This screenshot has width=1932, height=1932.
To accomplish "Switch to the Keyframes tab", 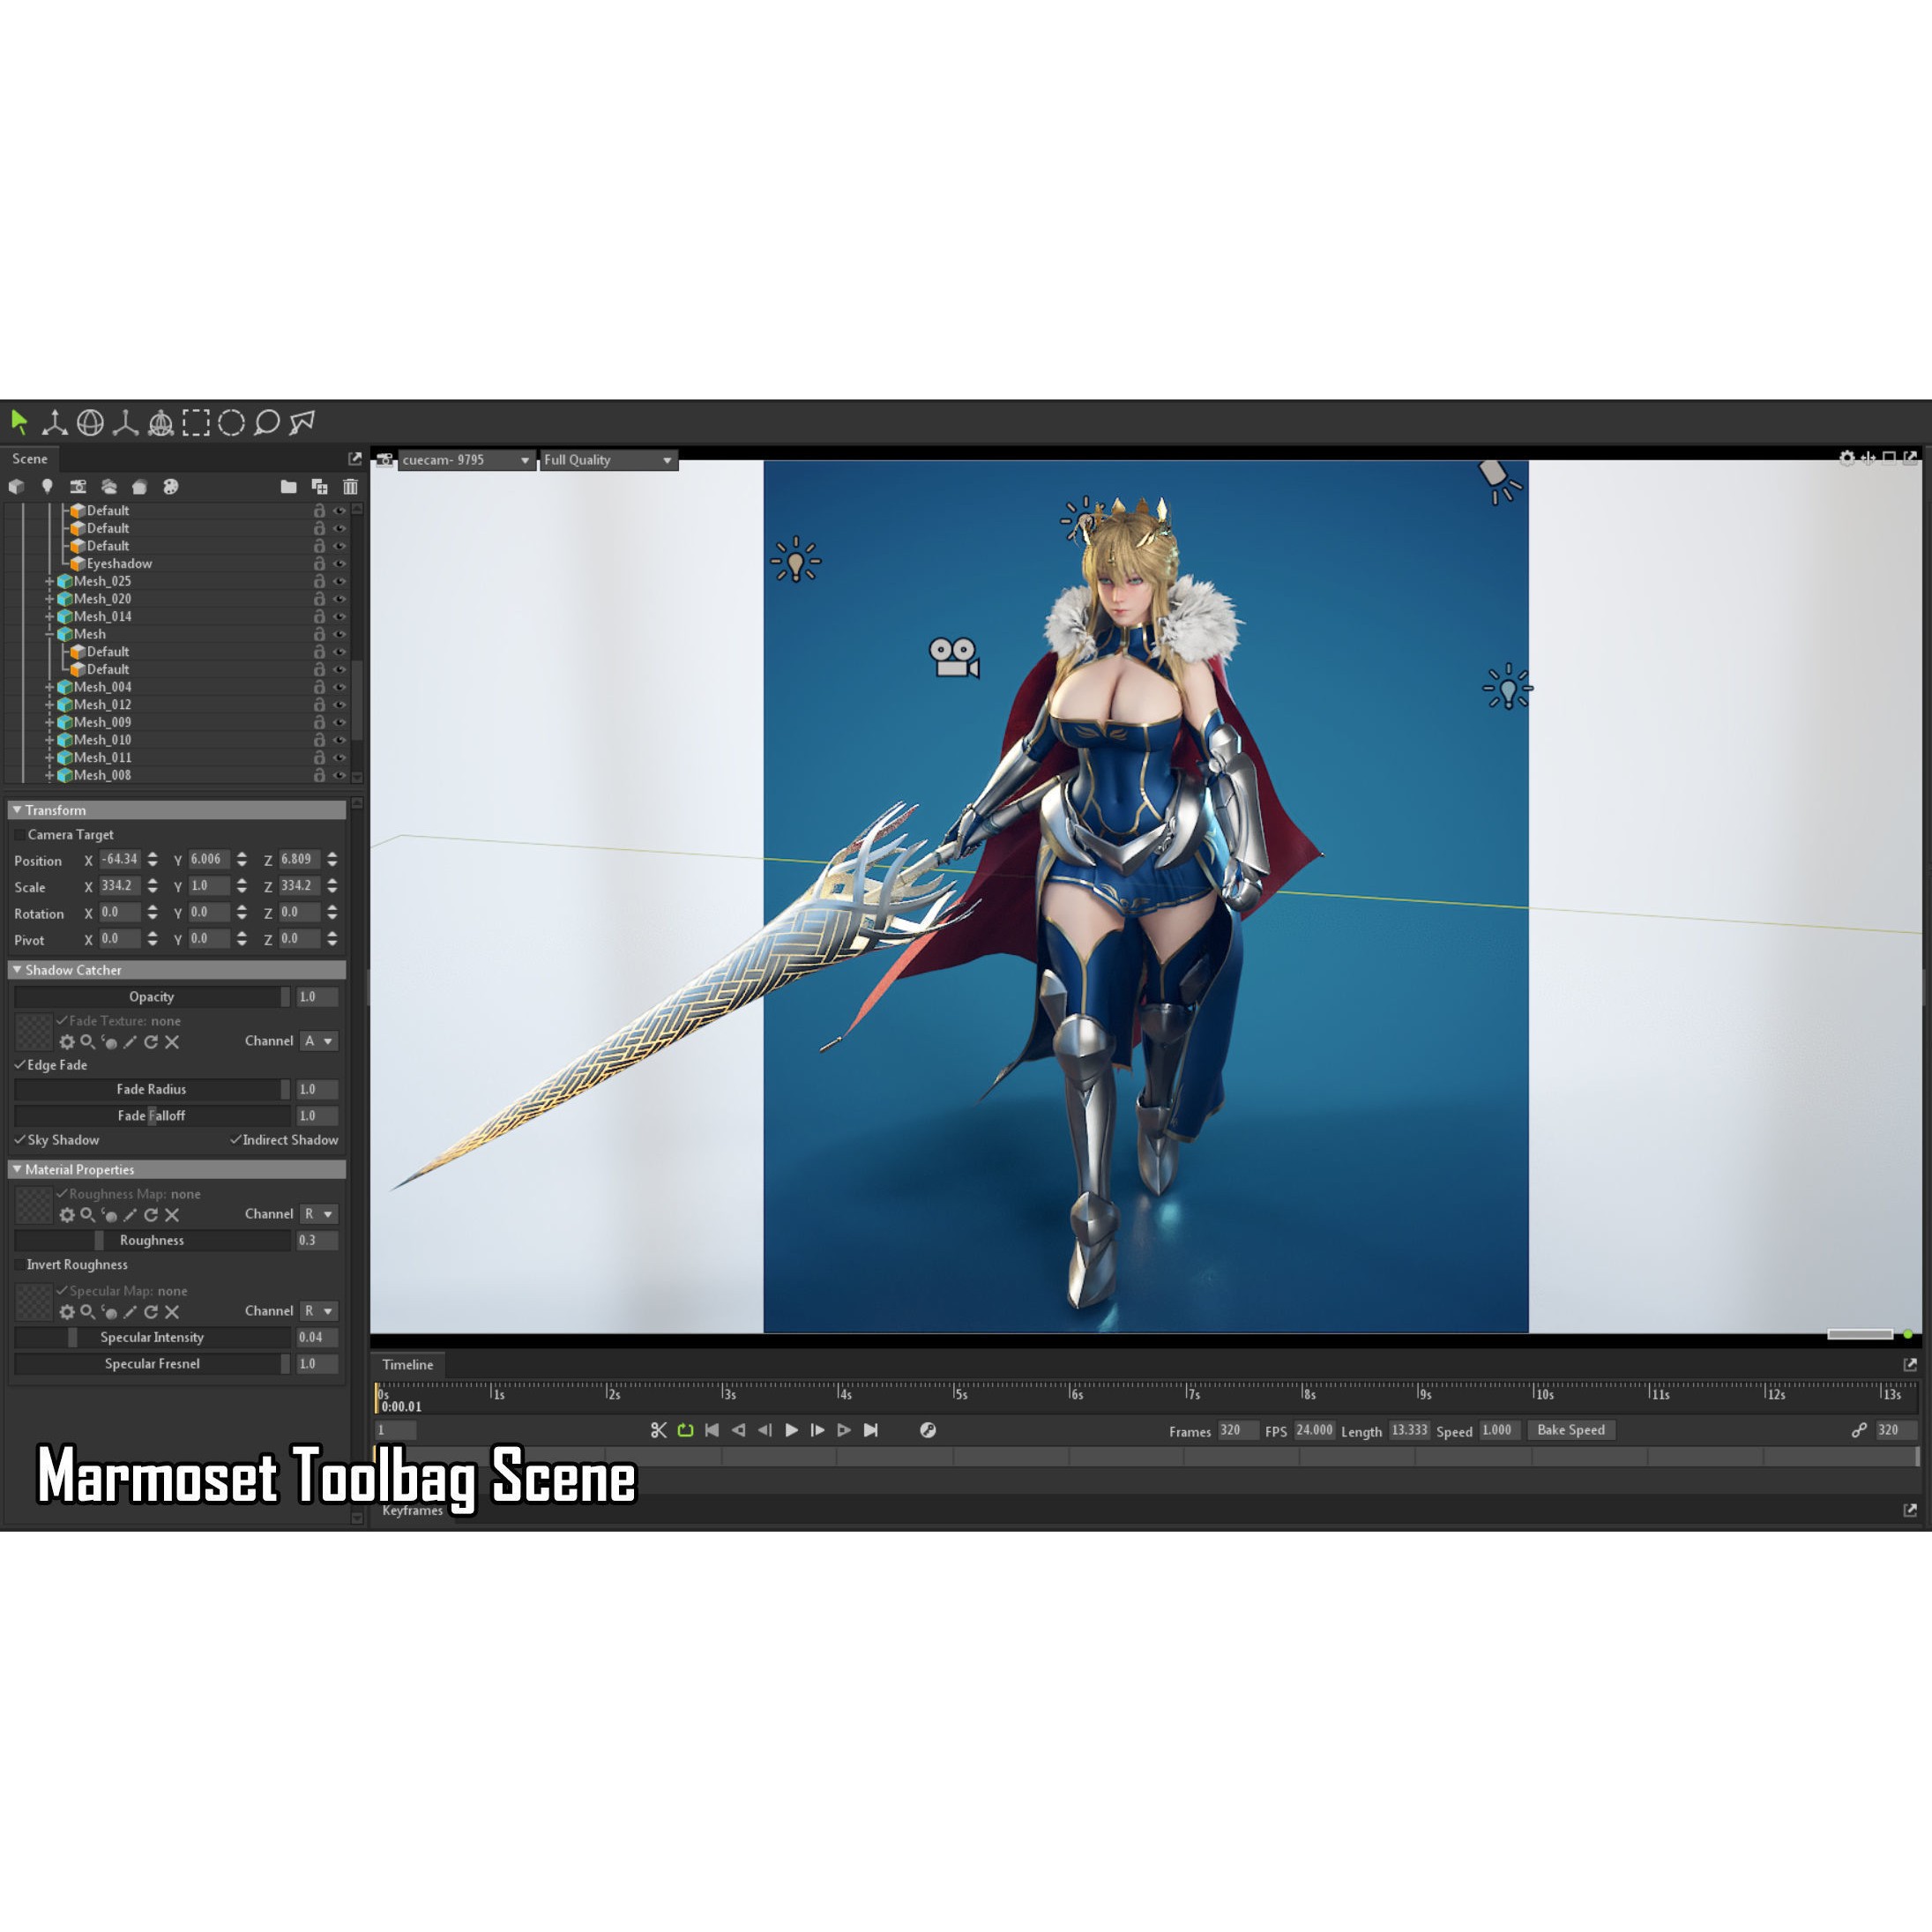I will click(x=415, y=1511).
